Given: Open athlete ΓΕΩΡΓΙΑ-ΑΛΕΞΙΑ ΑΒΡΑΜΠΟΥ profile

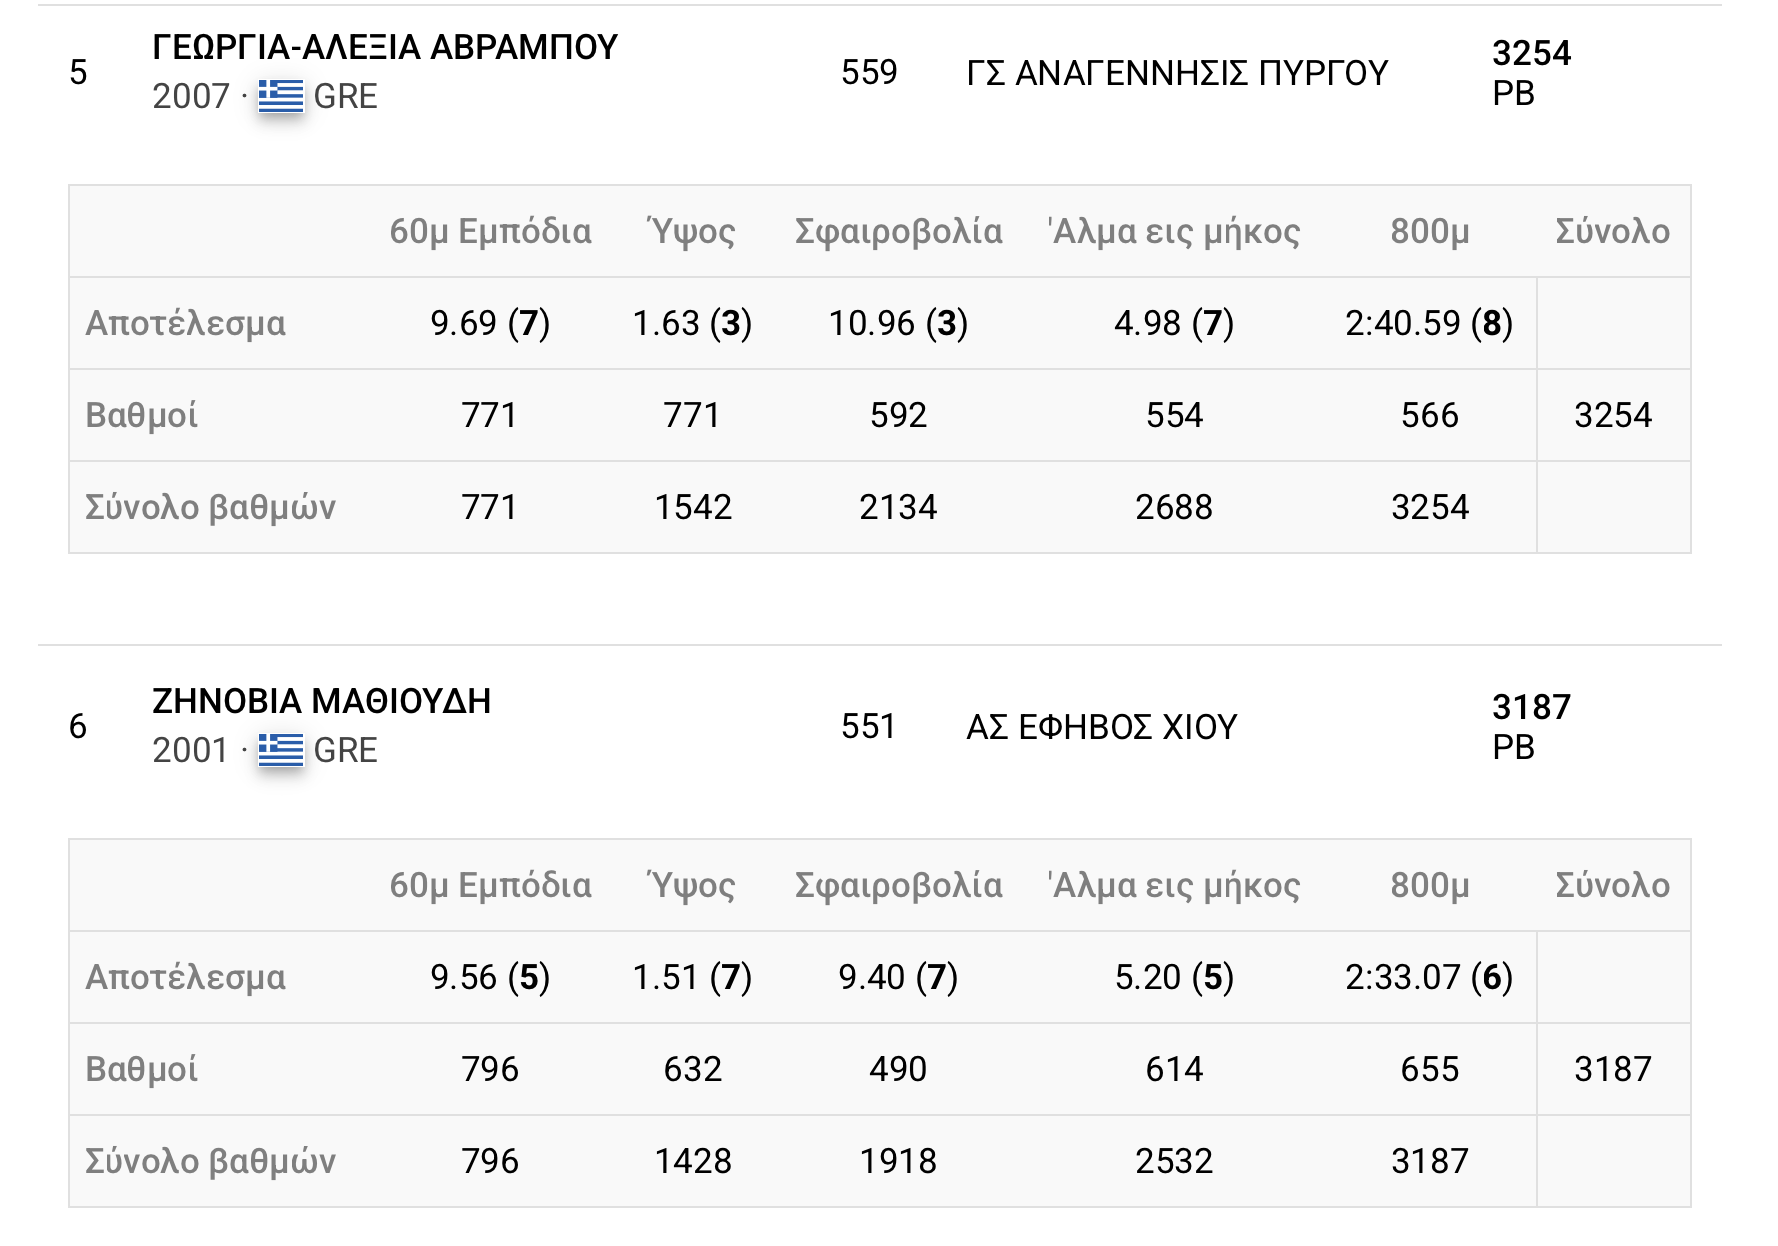Looking at the screenshot, I should click(x=385, y=47).
